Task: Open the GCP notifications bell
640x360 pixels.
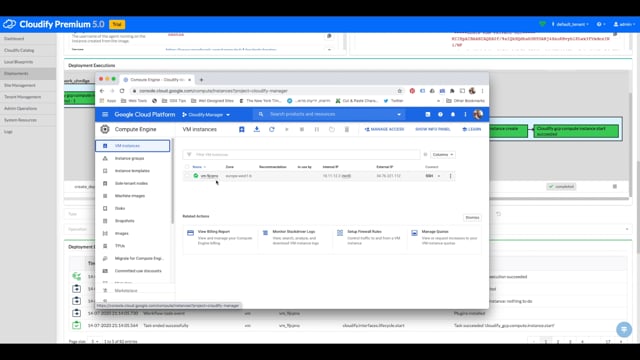Action: click(x=453, y=115)
